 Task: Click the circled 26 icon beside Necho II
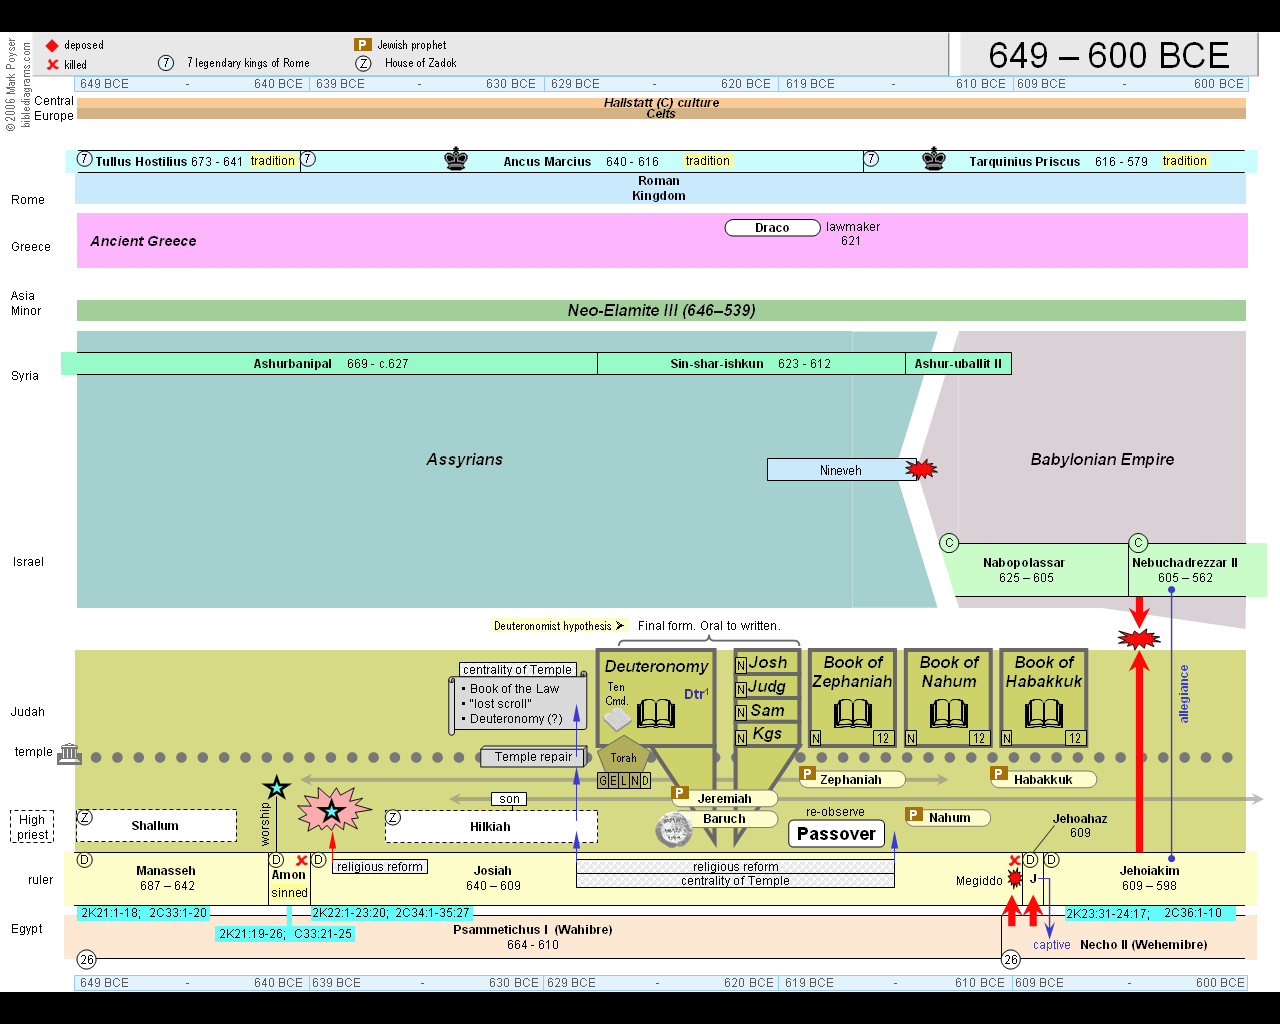[1011, 960]
